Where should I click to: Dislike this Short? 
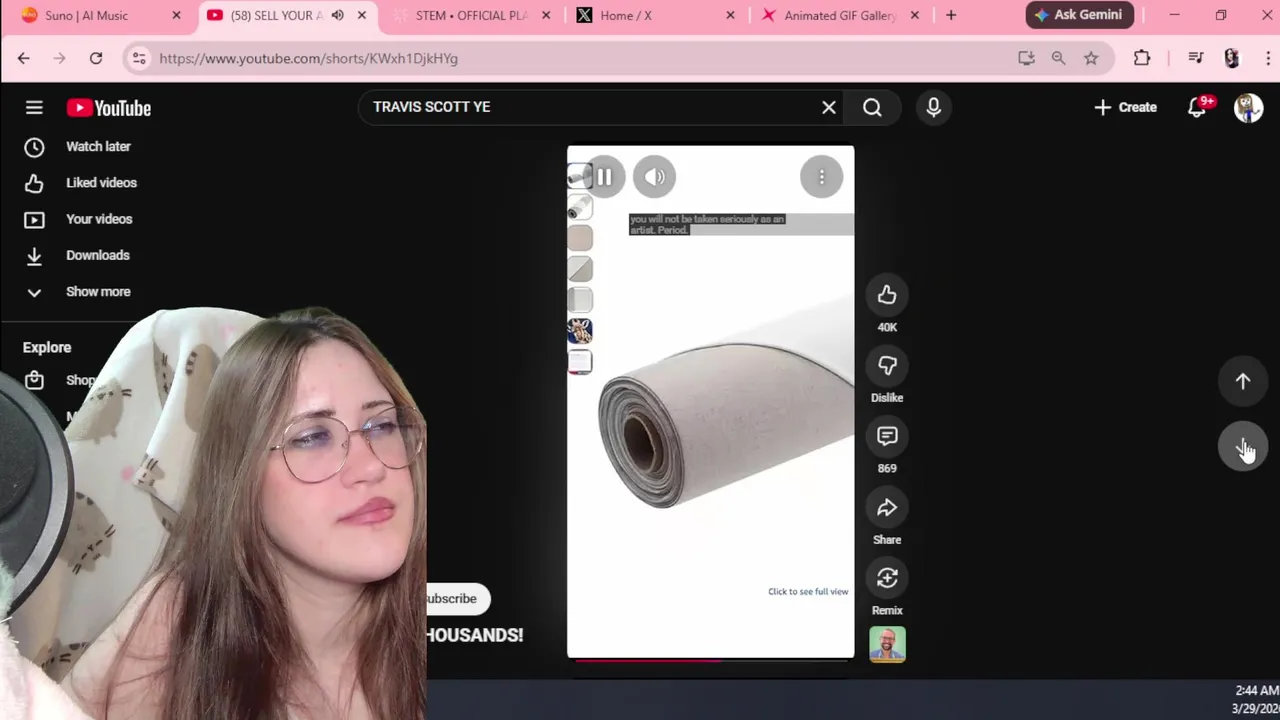(x=887, y=366)
